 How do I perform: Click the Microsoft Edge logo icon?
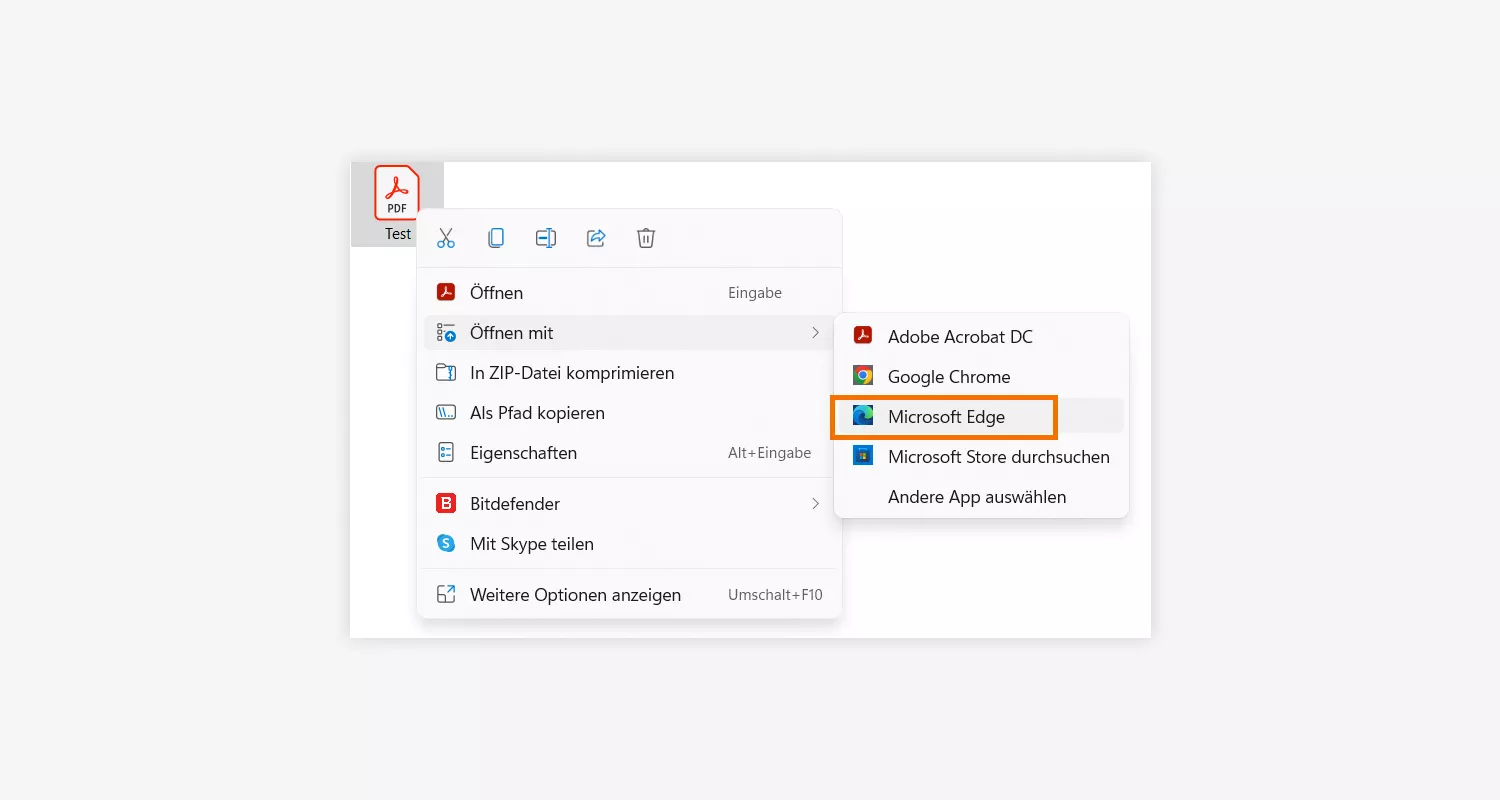(863, 416)
